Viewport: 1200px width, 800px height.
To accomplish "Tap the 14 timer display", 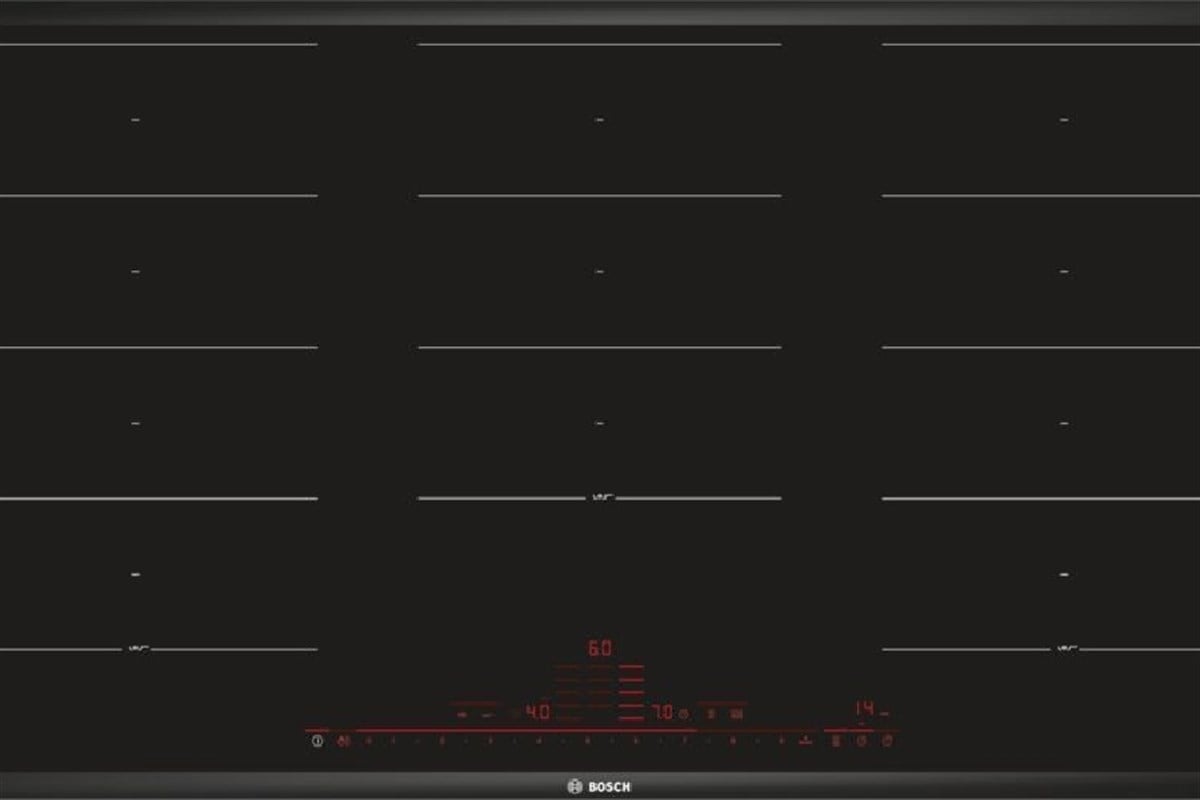I will (864, 708).
